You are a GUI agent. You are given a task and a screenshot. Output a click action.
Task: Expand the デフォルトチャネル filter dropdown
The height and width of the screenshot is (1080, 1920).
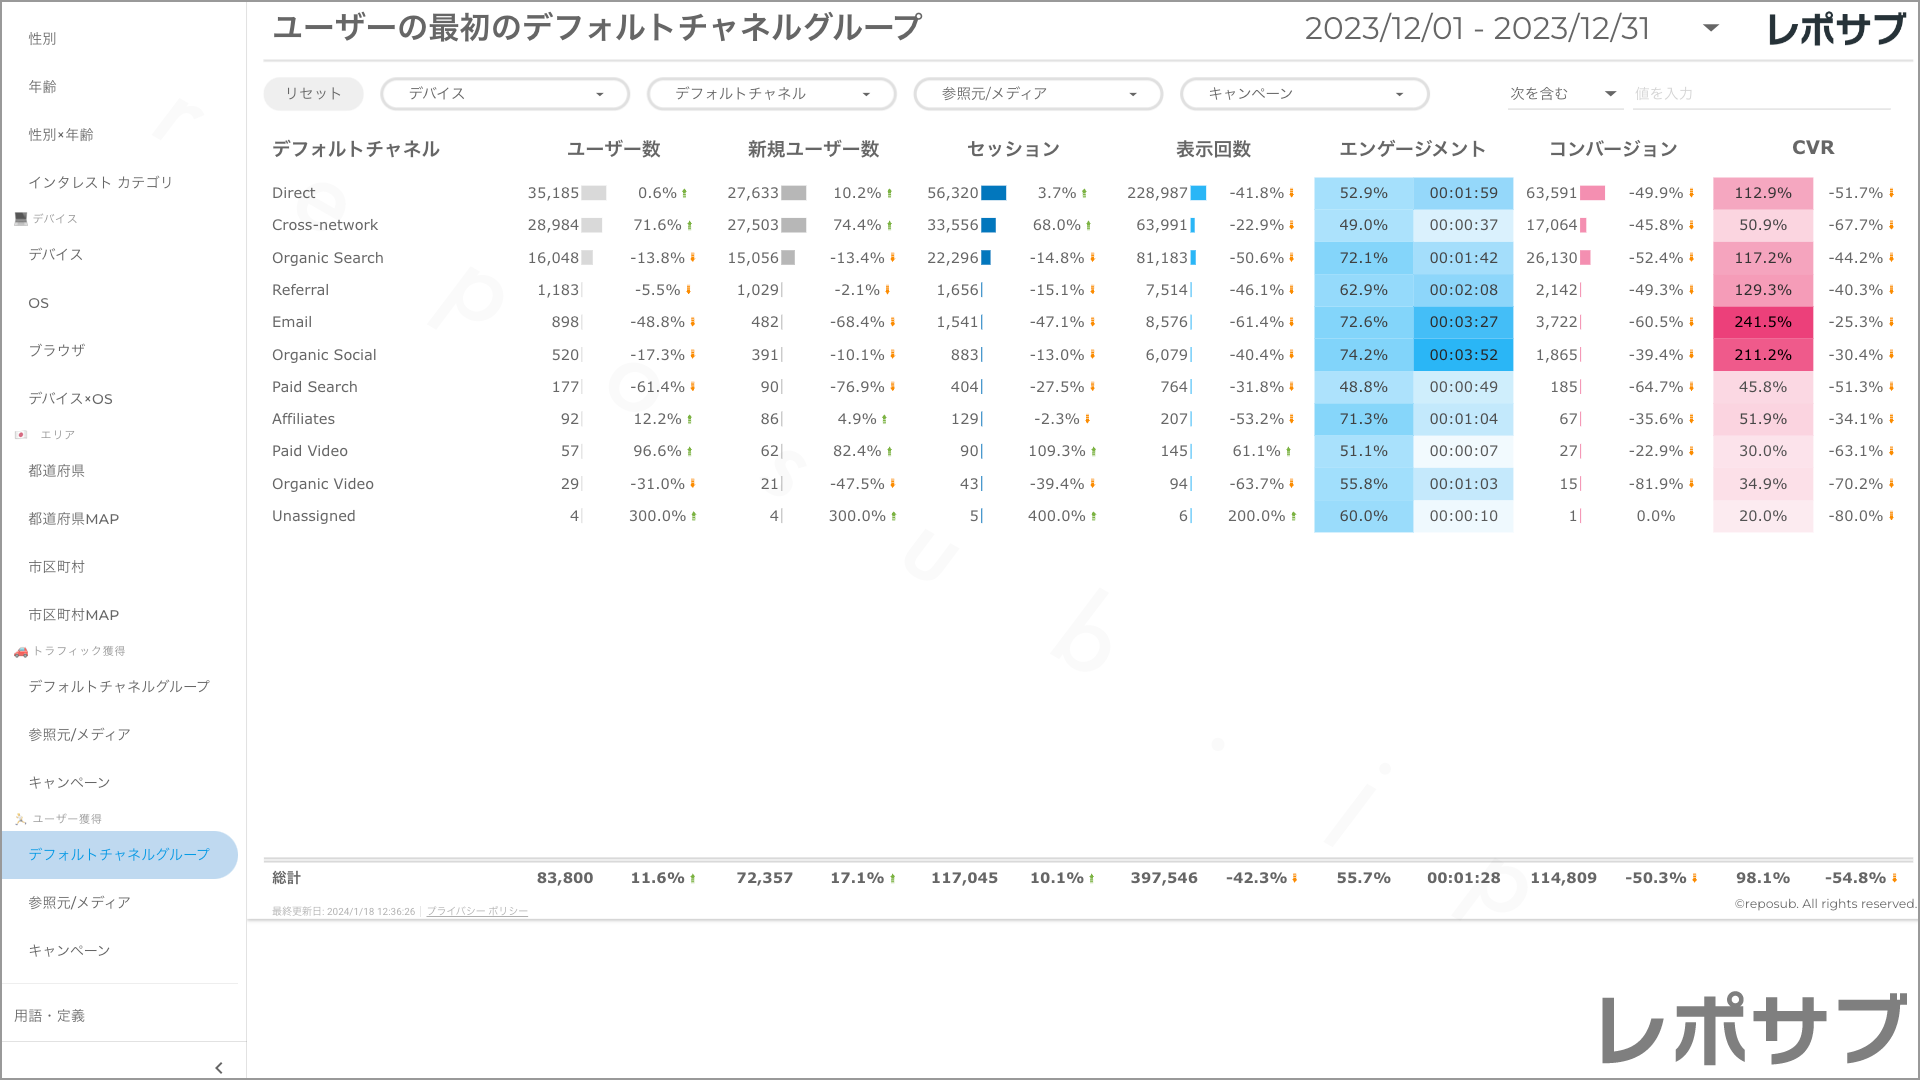(771, 94)
